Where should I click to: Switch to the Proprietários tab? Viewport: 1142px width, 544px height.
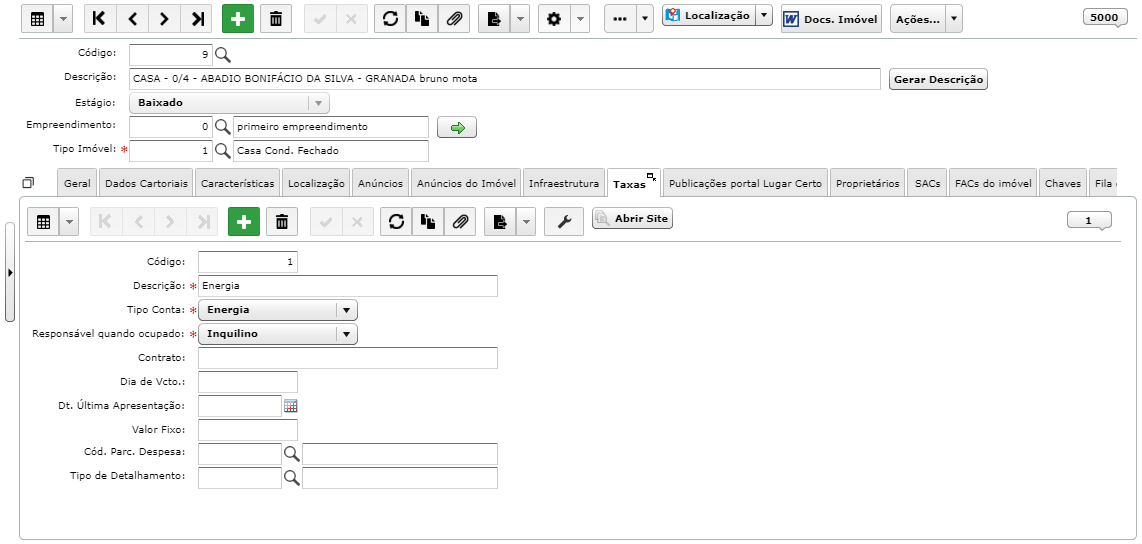[x=868, y=184]
